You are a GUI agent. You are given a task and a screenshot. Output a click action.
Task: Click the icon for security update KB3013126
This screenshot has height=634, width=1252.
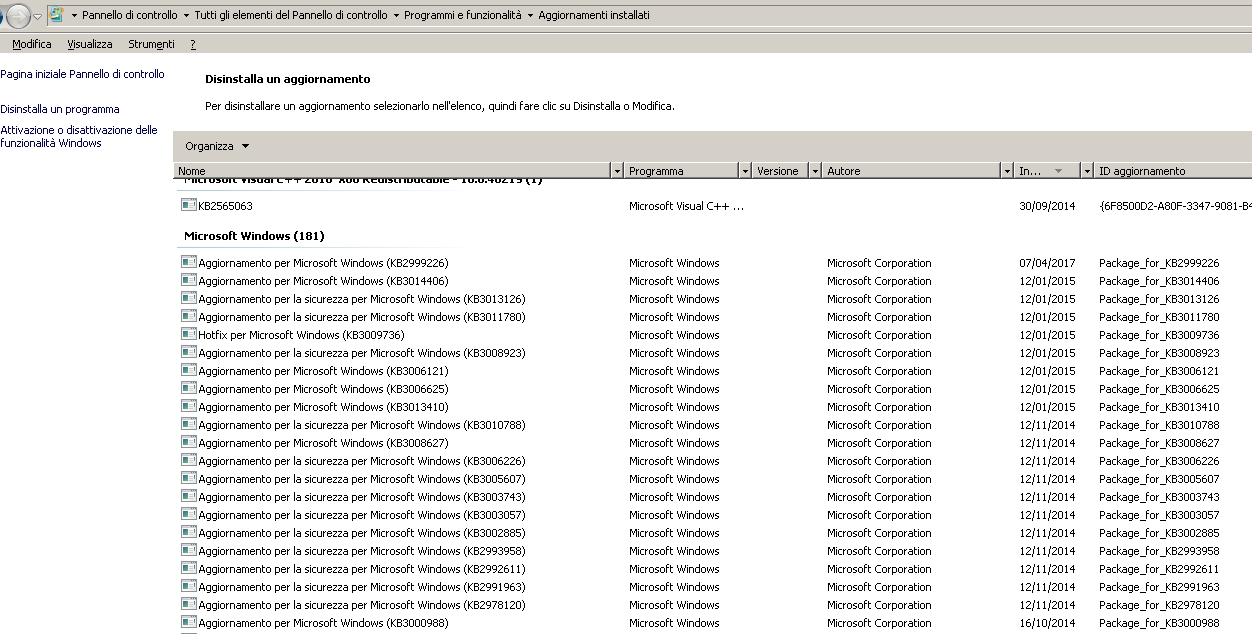point(188,297)
